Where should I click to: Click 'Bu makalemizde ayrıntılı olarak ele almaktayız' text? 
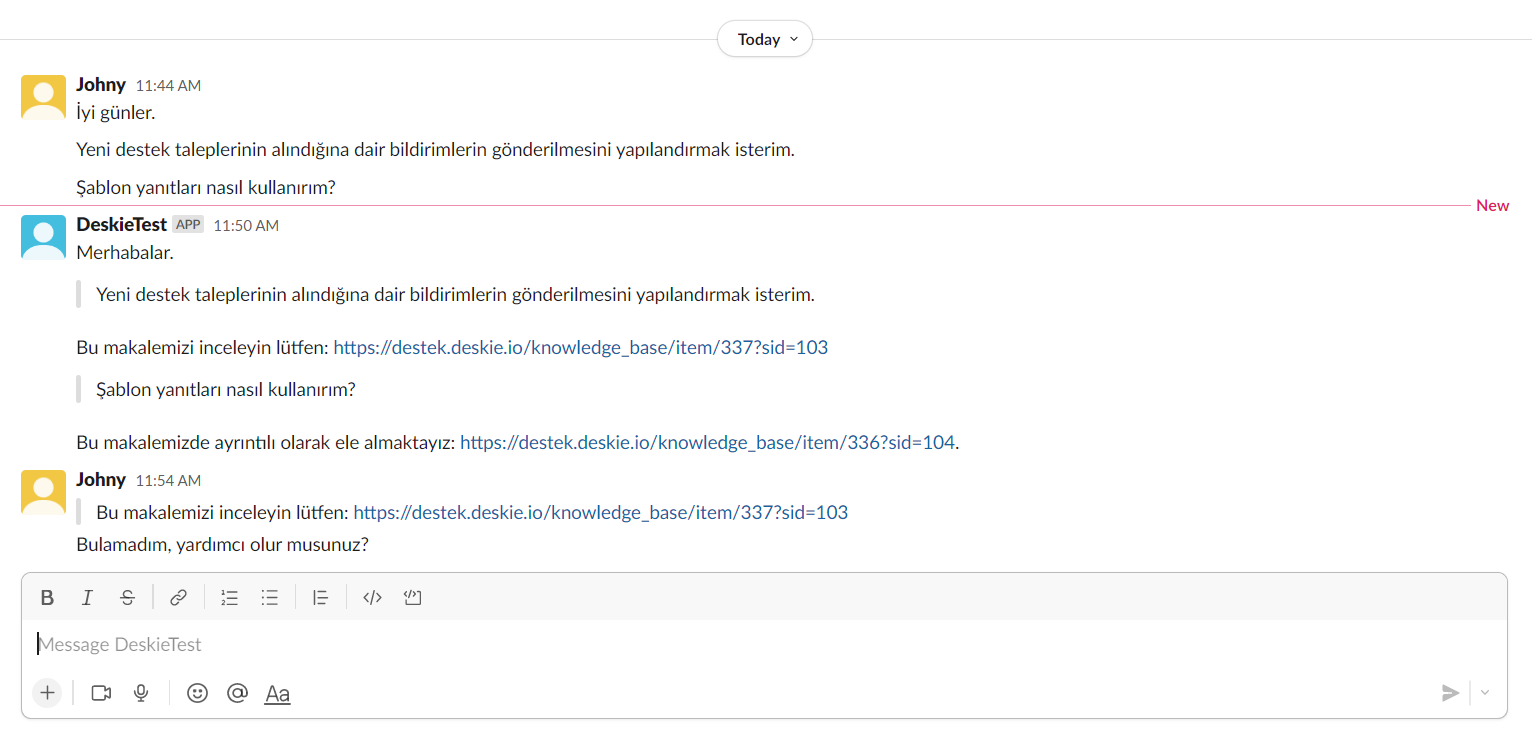[265, 442]
